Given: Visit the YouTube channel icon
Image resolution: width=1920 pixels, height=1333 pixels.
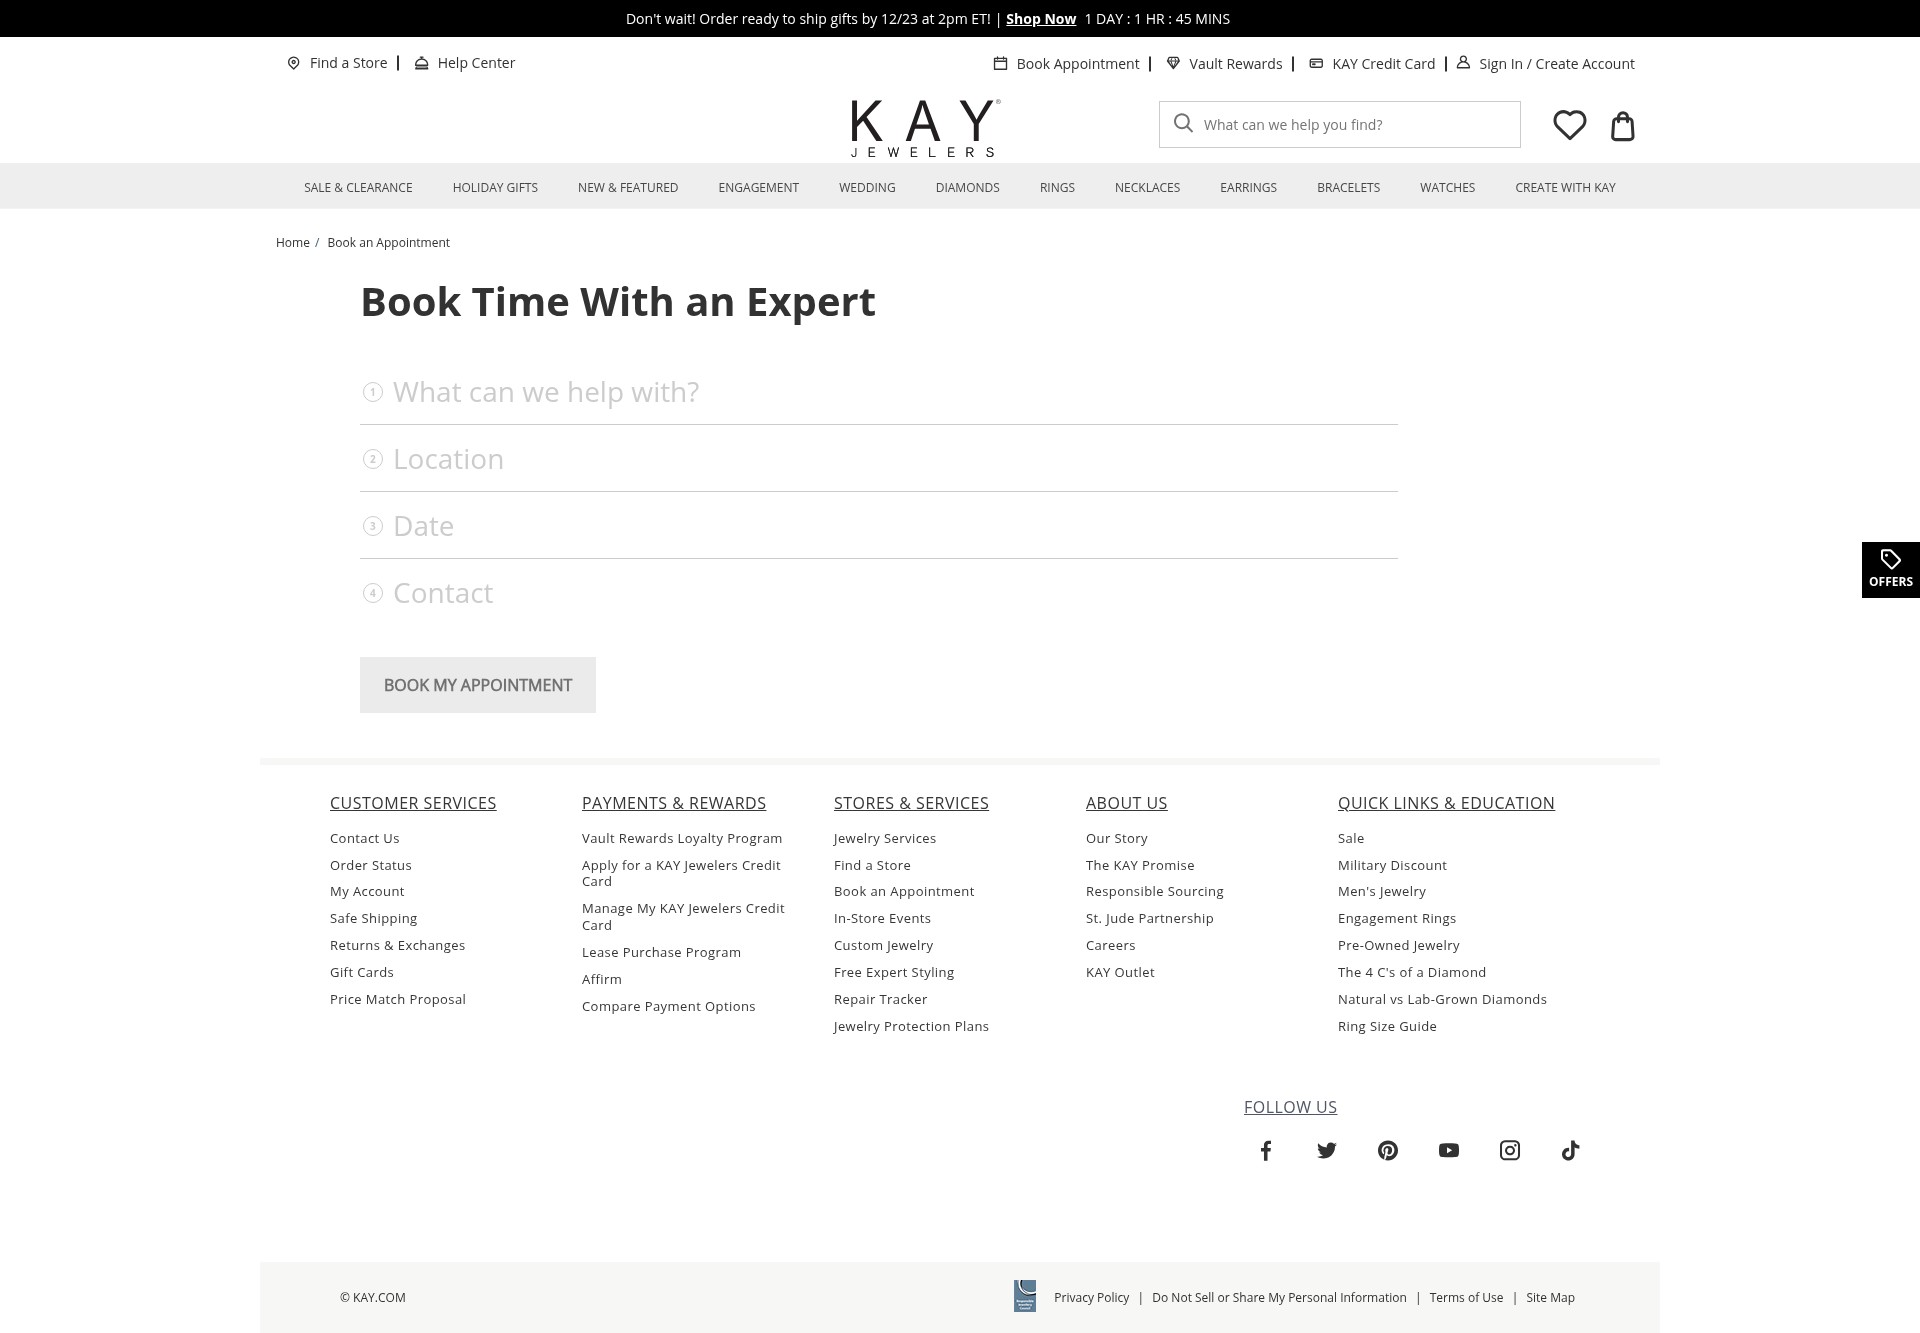Looking at the screenshot, I should pos(1449,1150).
